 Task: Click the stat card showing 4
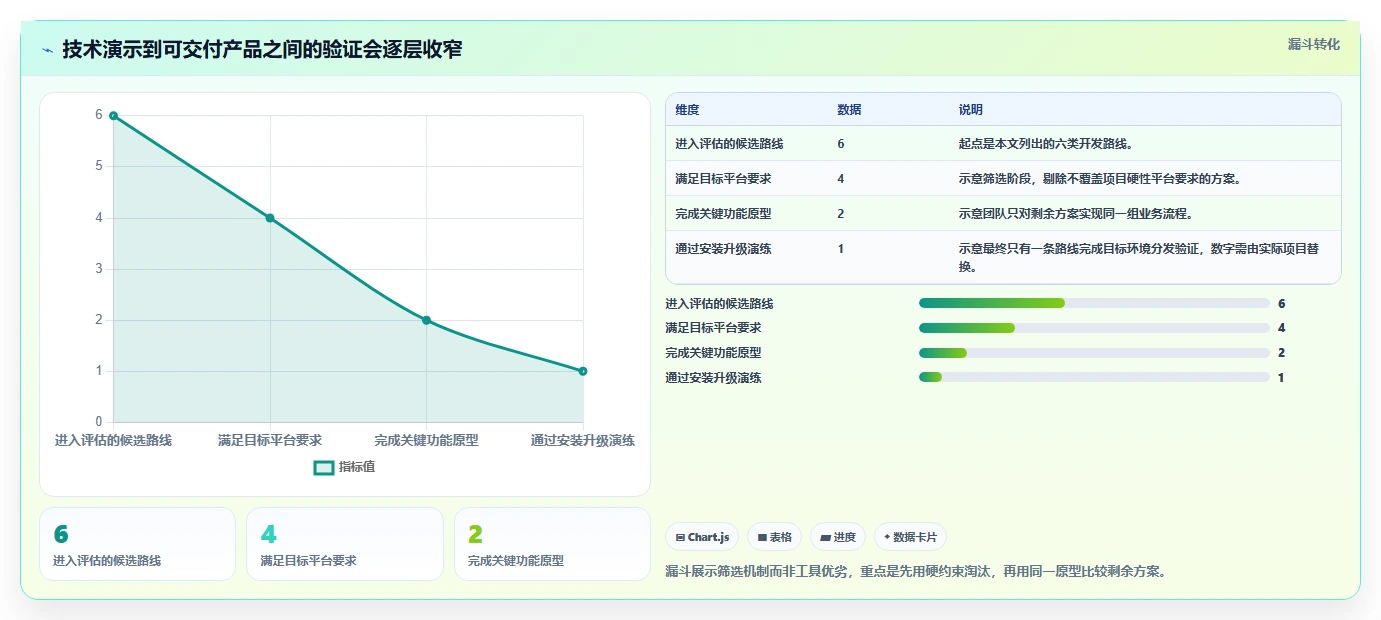tap(344, 544)
